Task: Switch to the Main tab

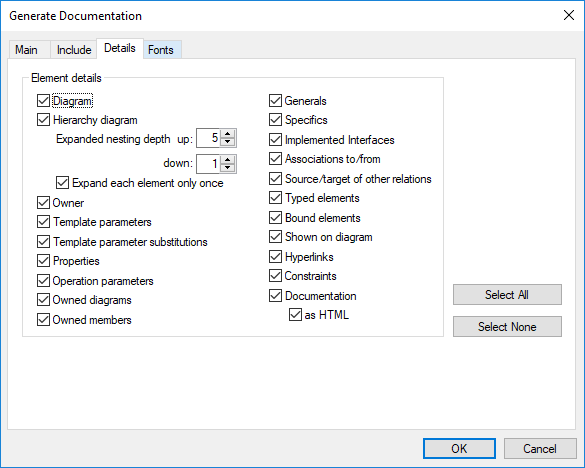Action: [x=26, y=50]
